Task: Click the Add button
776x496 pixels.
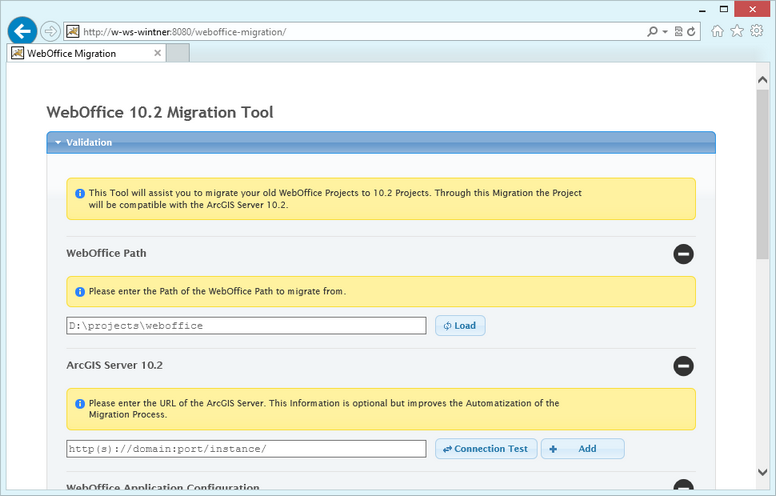Action: [582, 449]
